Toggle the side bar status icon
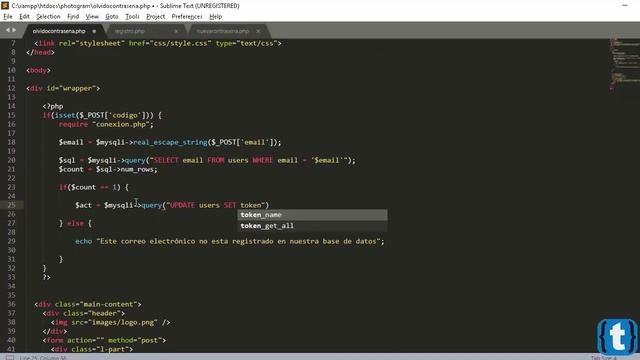The width and height of the screenshot is (640, 360). click(9, 358)
